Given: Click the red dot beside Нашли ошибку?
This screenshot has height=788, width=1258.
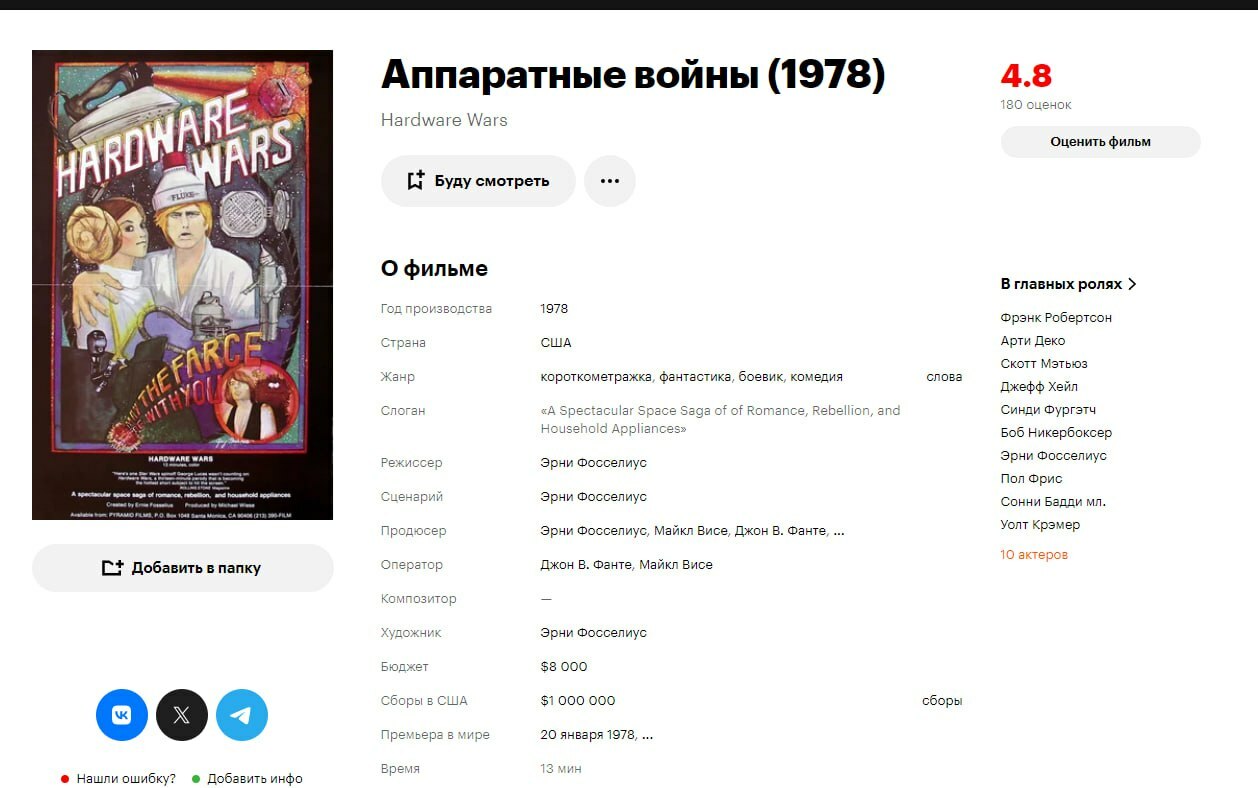Looking at the screenshot, I should 65,779.
